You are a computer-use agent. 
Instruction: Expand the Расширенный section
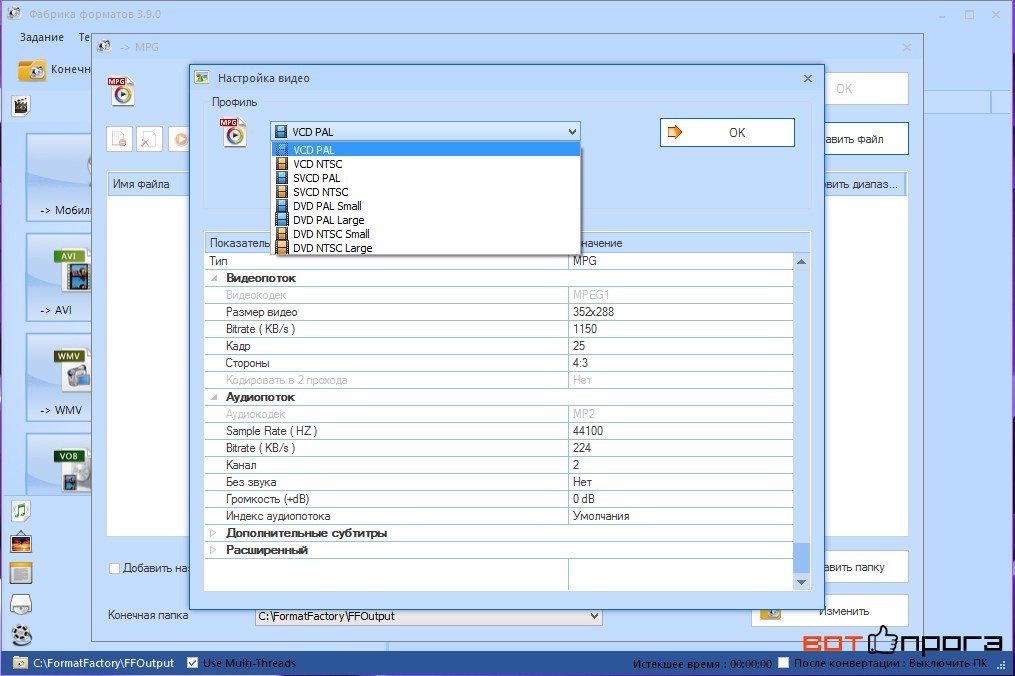coord(213,550)
